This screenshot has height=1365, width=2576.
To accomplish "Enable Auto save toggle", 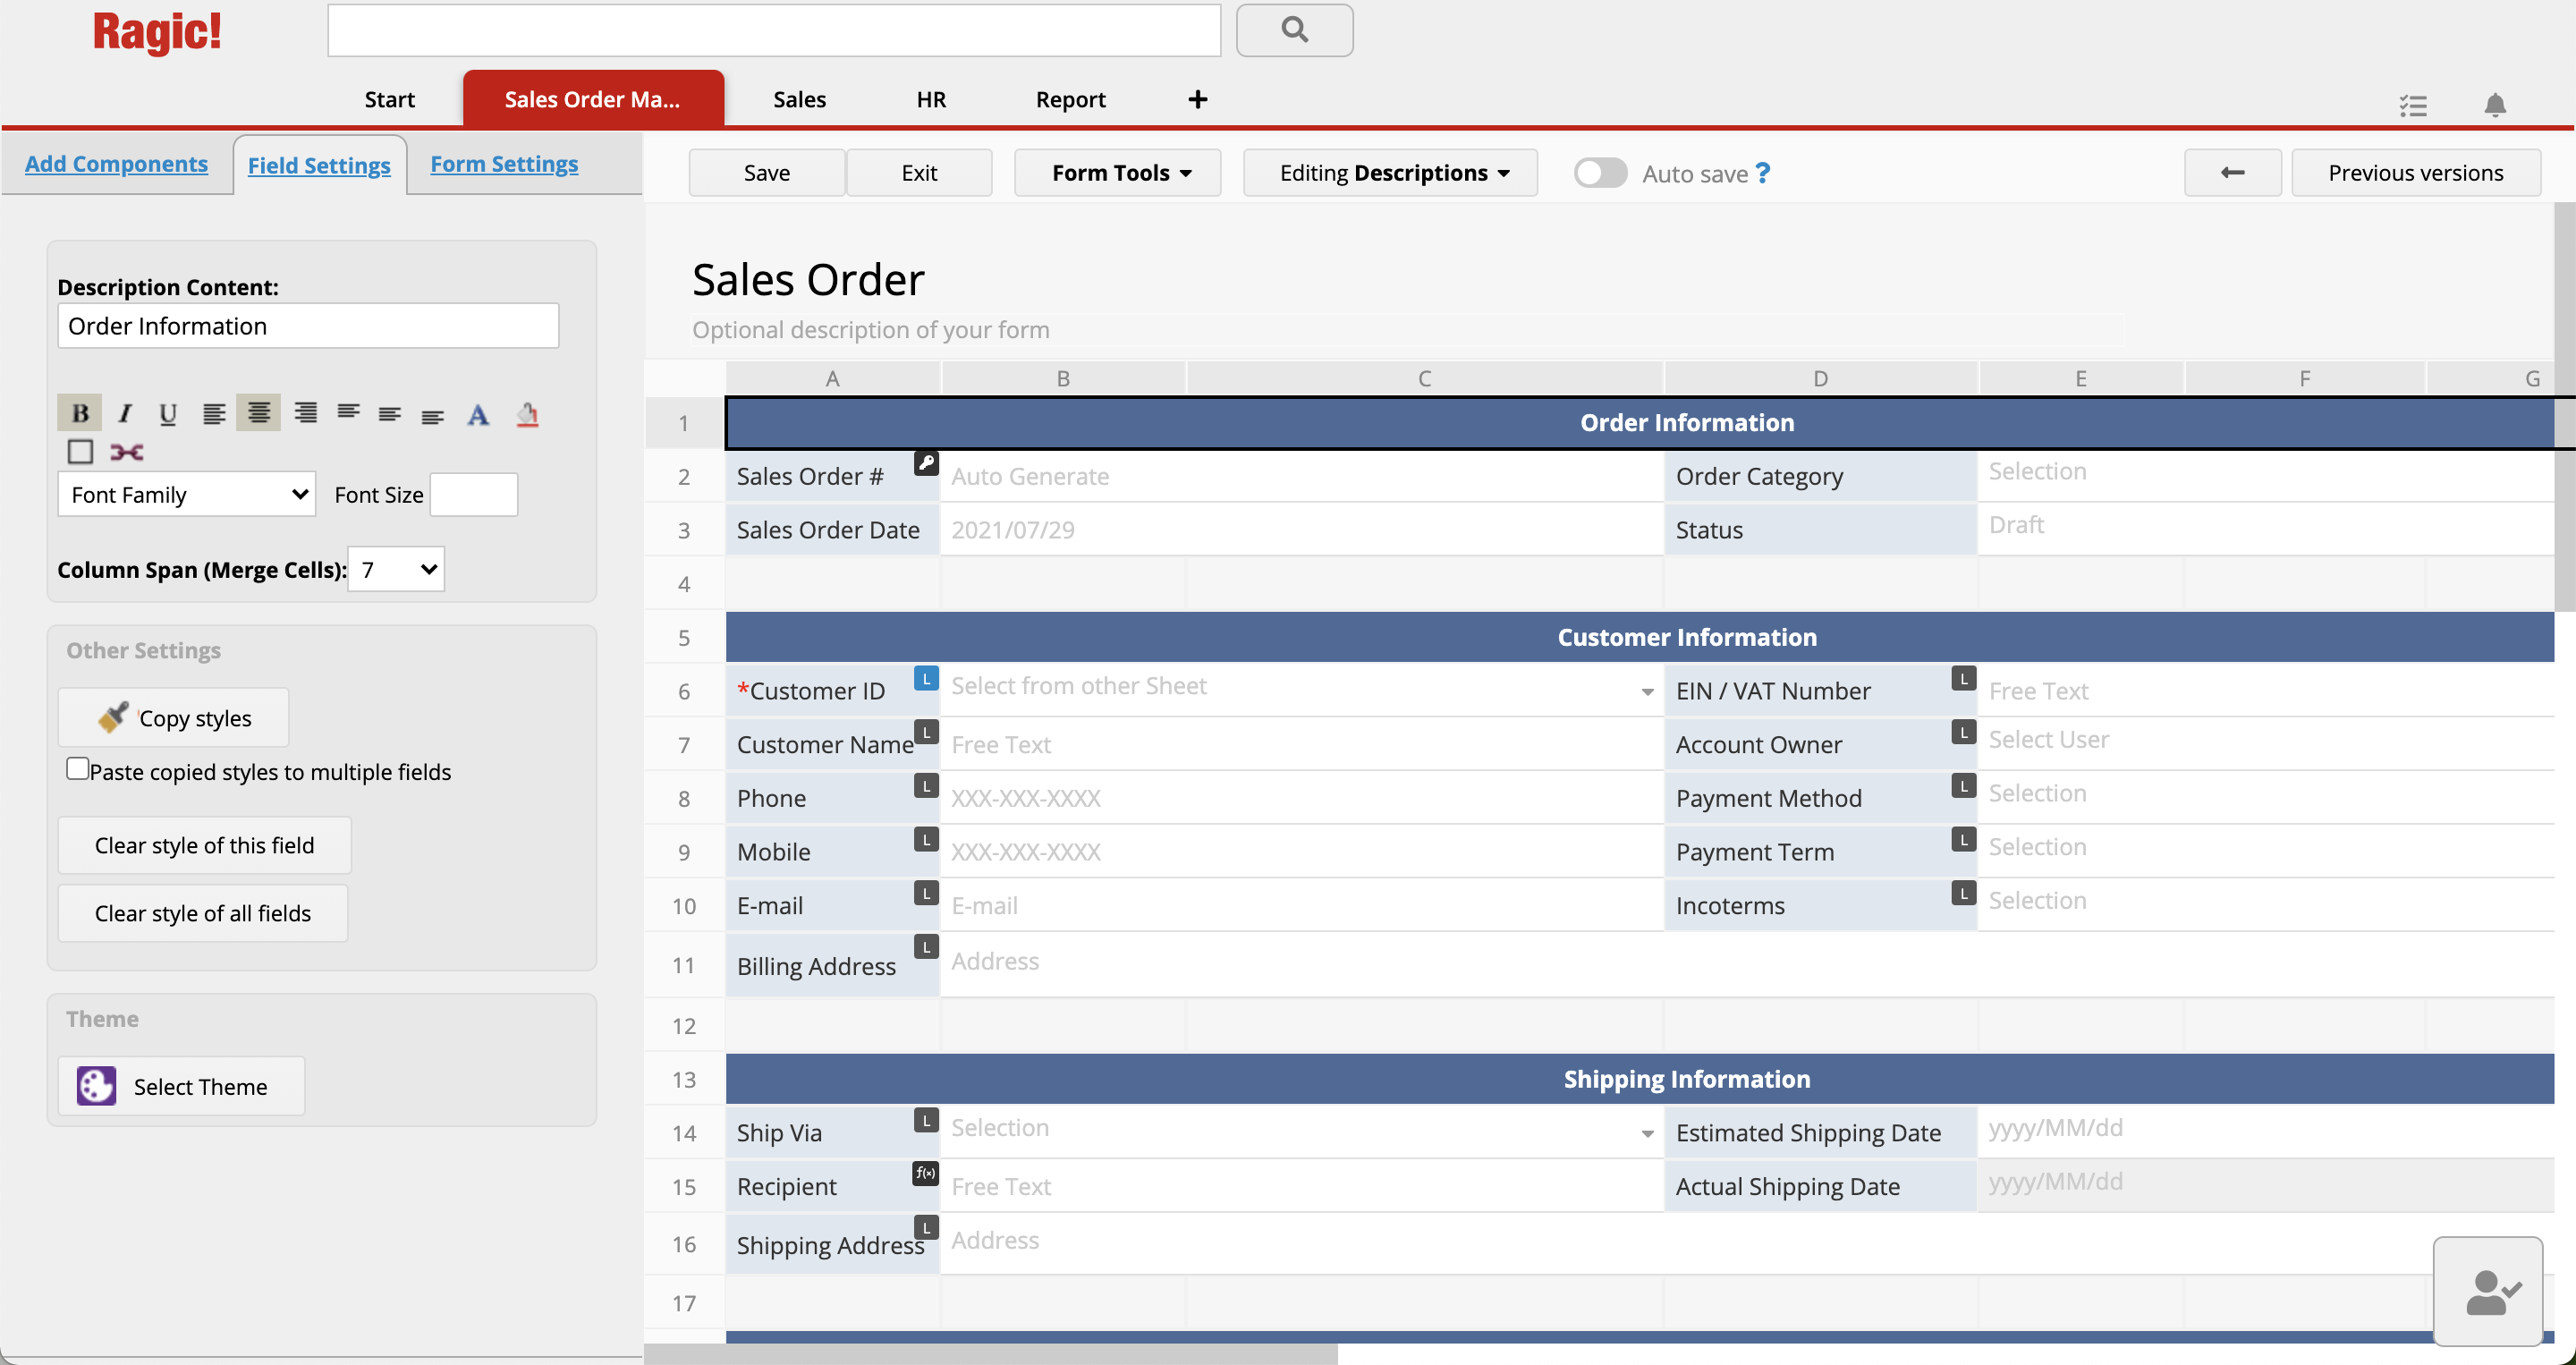I will click(x=1599, y=172).
